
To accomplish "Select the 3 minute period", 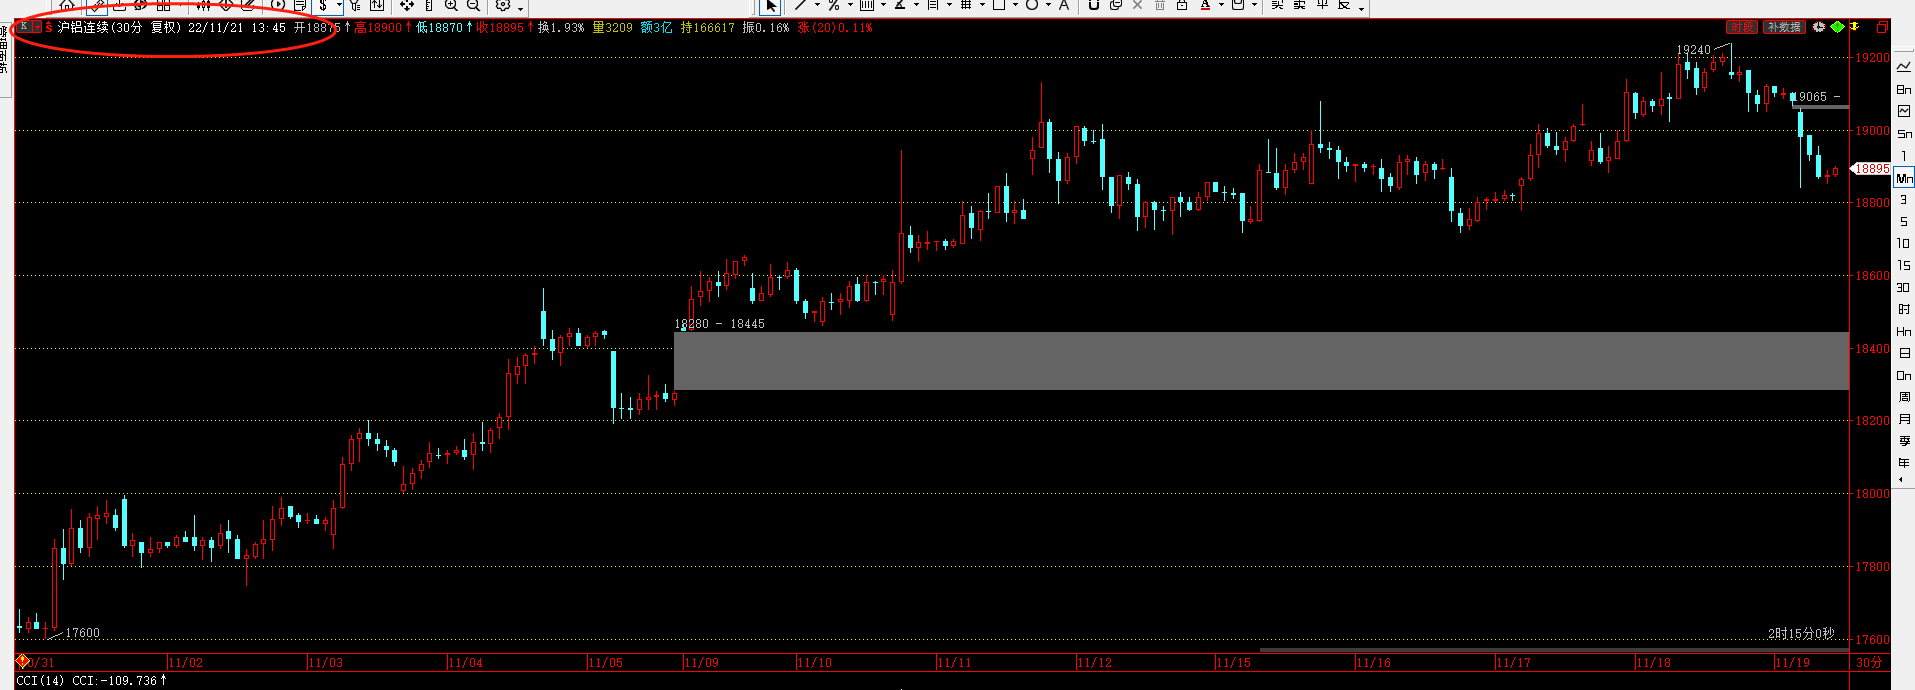I will tap(1903, 199).
